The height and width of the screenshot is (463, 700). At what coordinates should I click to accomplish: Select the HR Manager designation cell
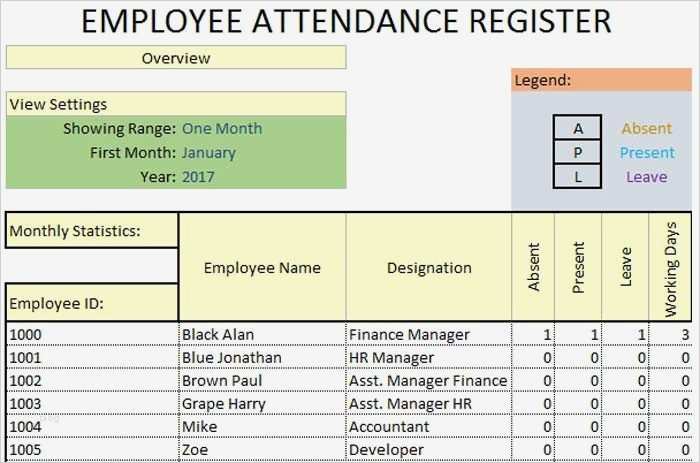click(x=429, y=357)
